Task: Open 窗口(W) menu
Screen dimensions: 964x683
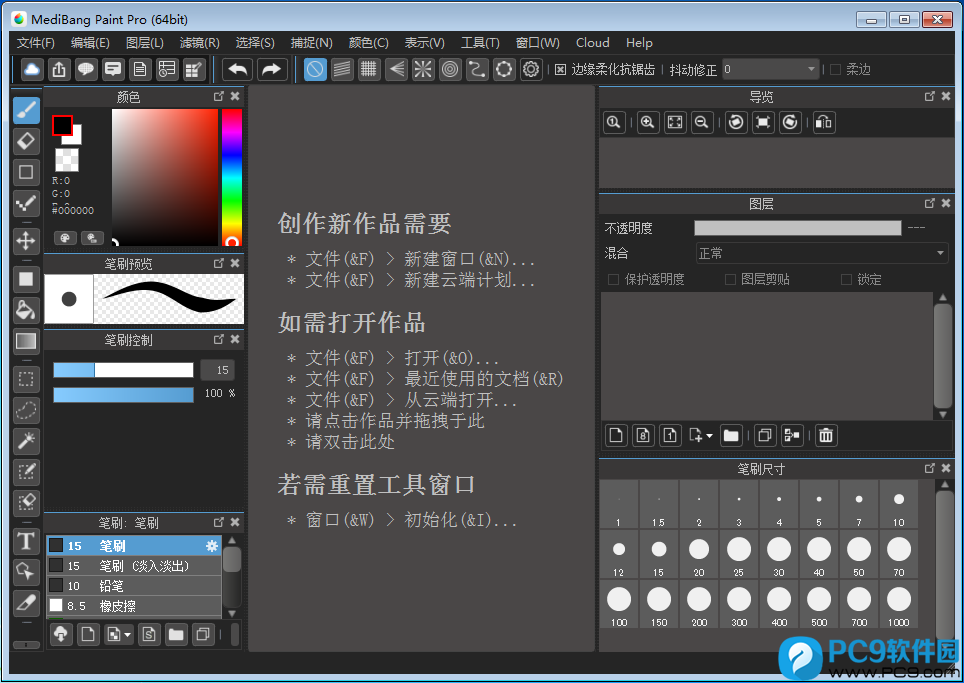Action: pyautogui.click(x=537, y=43)
